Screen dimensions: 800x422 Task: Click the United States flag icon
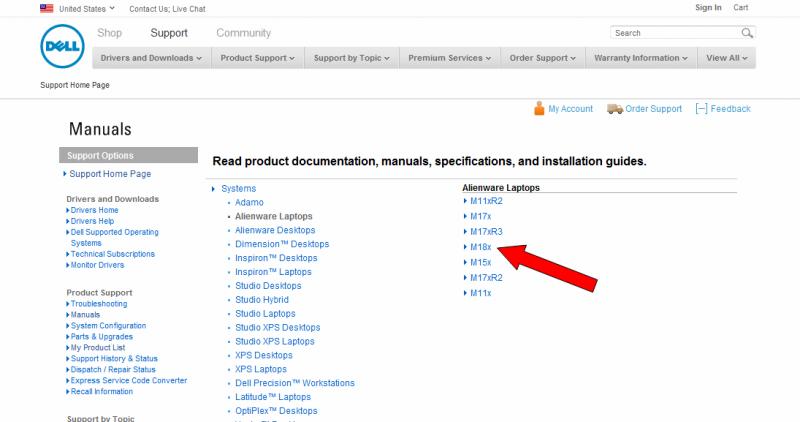[47, 8]
